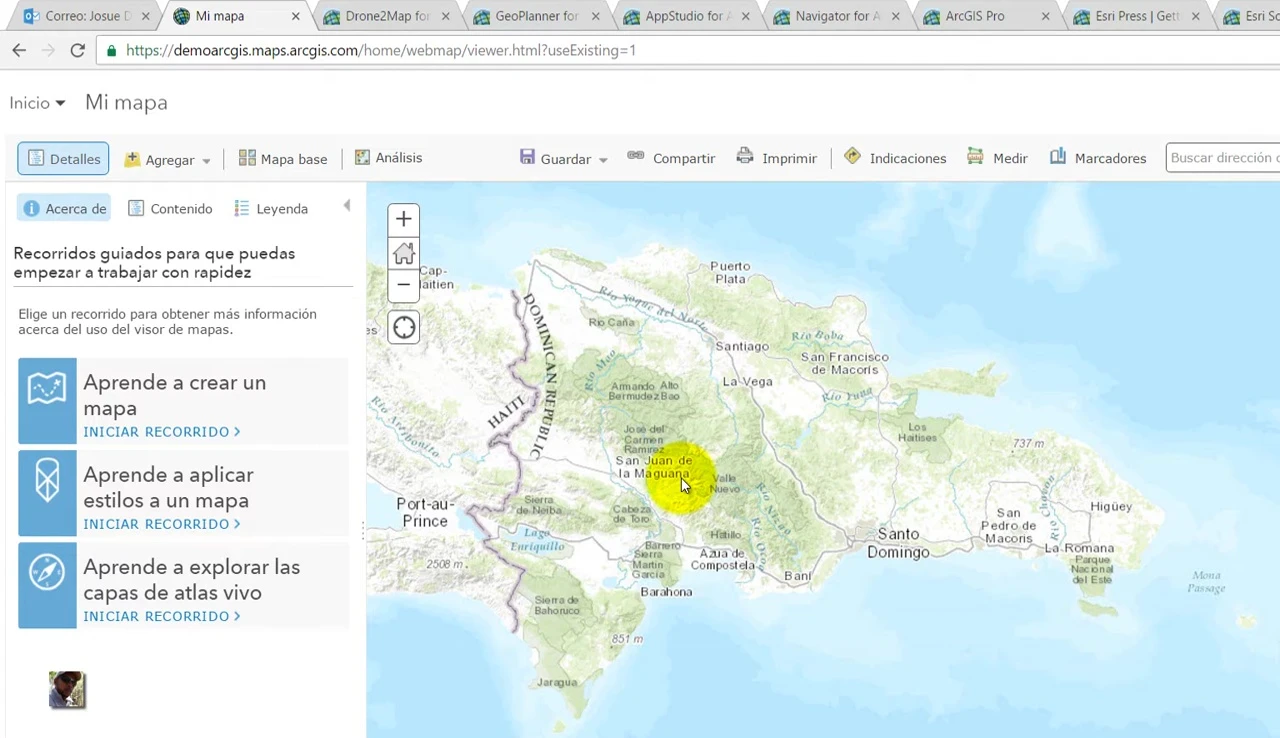
Task: Click the Imprimir button
Action: tap(777, 158)
